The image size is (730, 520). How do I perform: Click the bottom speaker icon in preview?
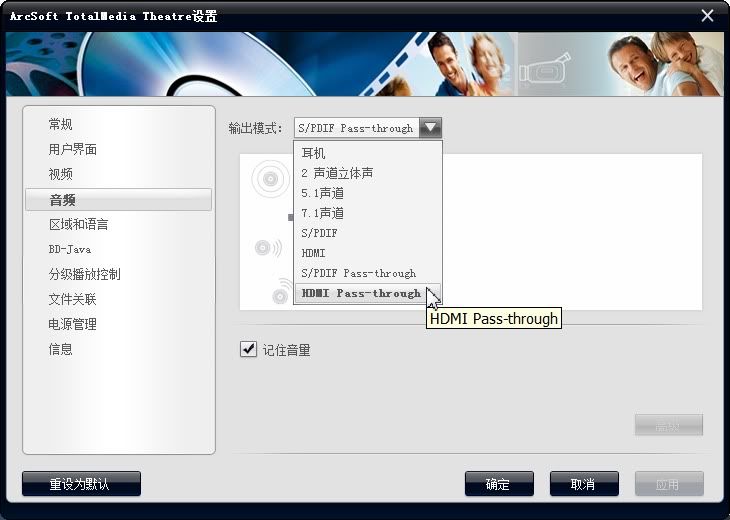pos(282,292)
